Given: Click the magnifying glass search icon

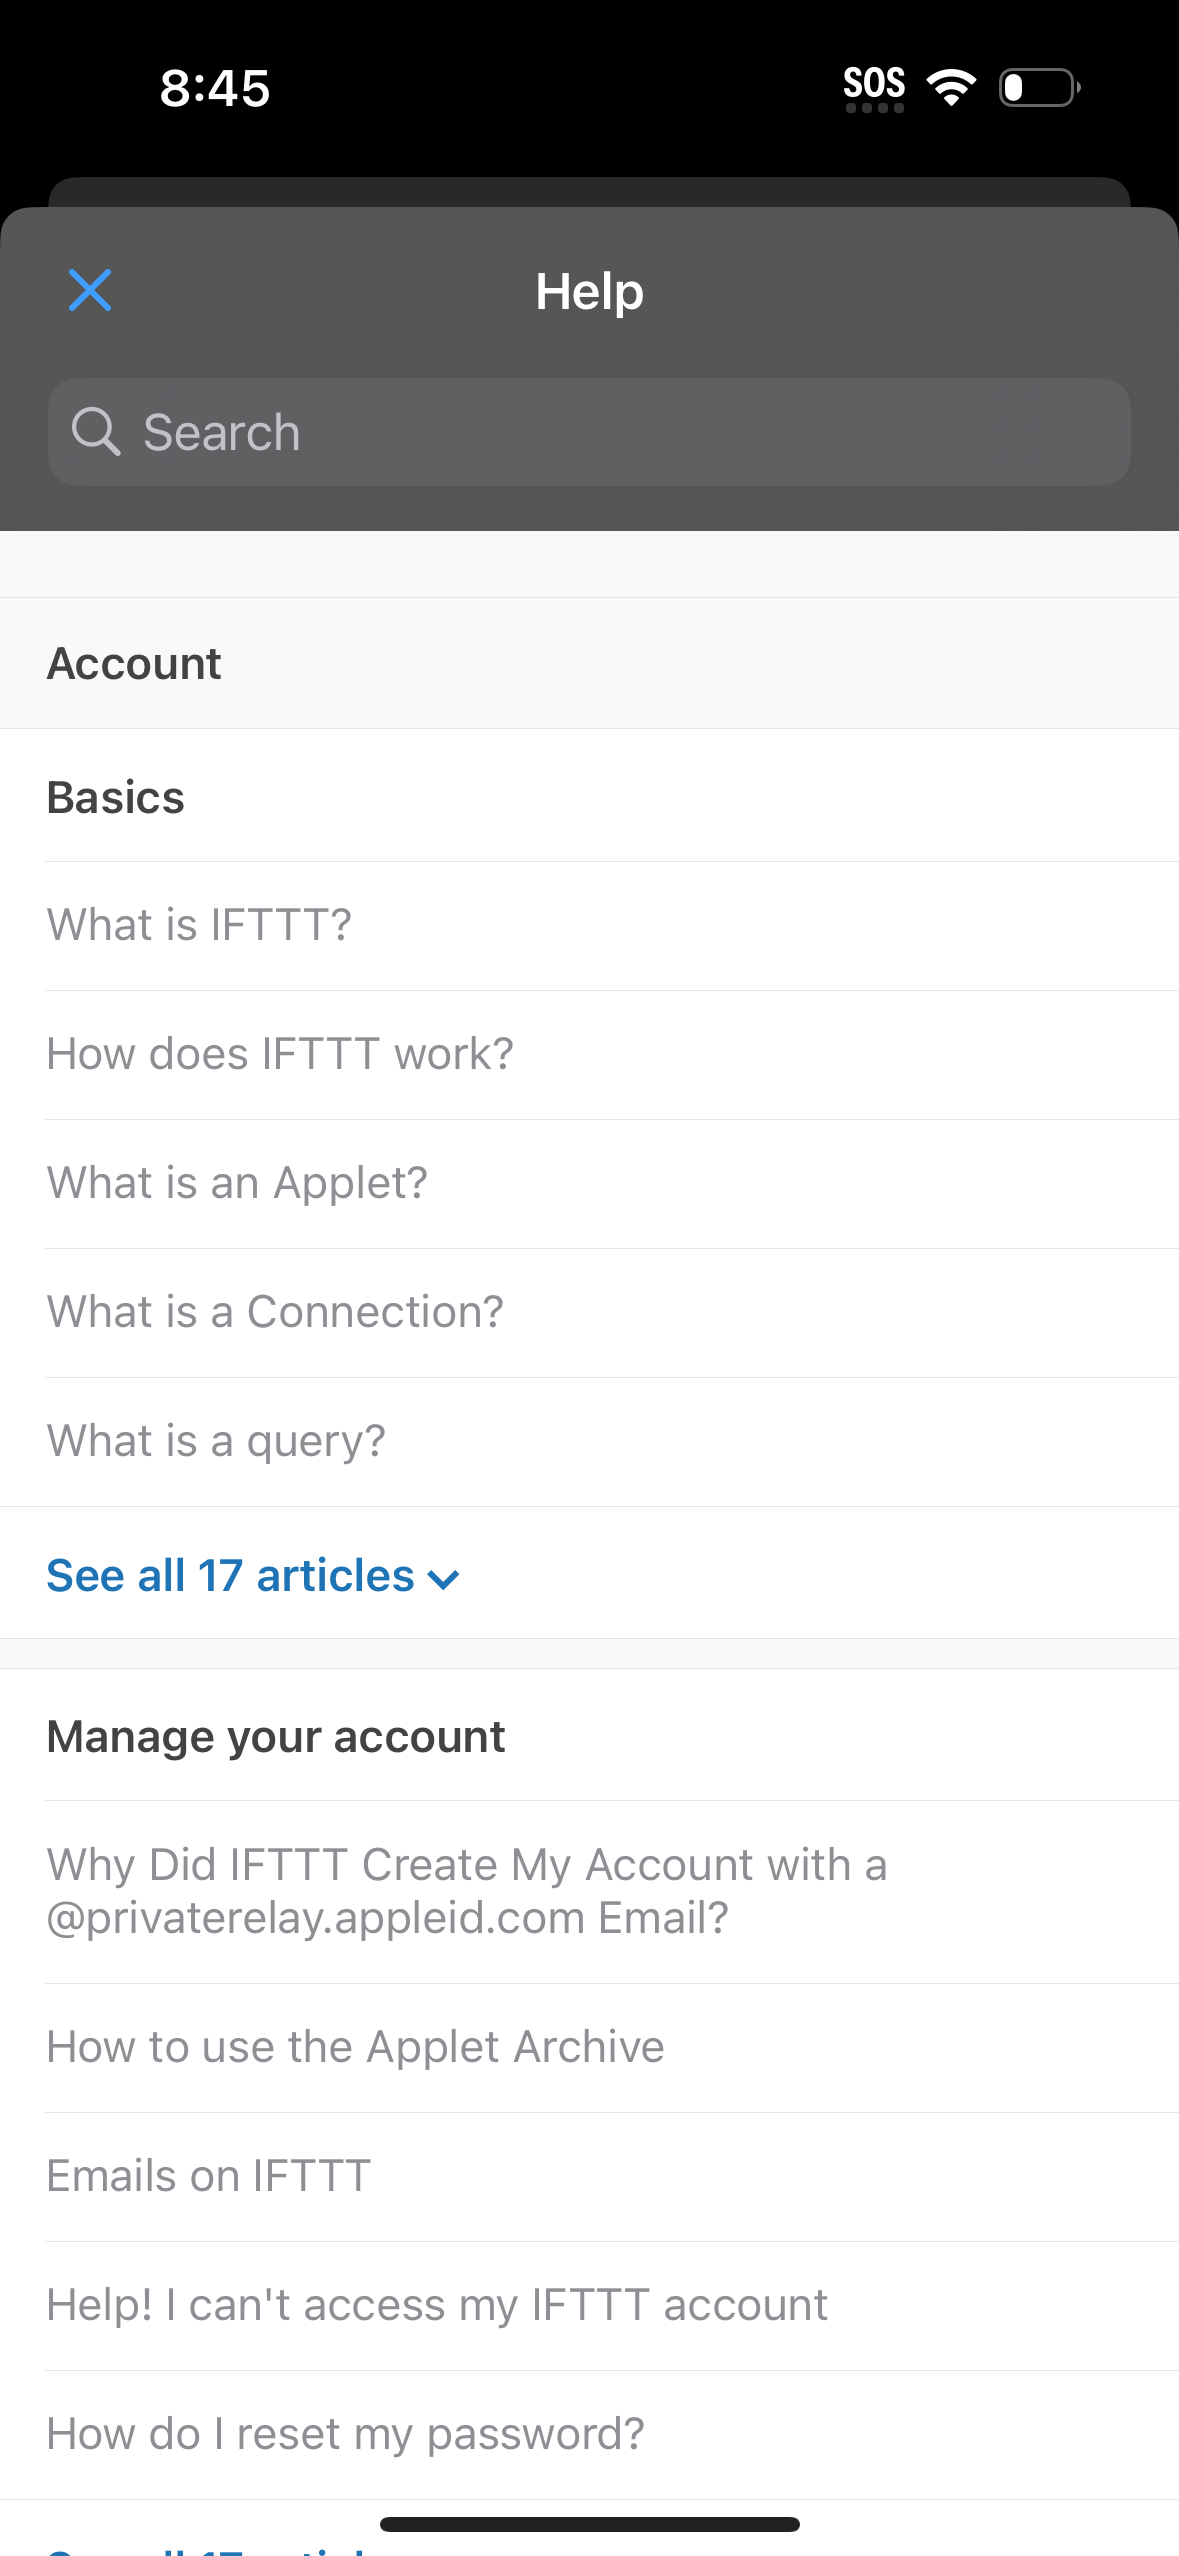Looking at the screenshot, I should tap(97, 432).
